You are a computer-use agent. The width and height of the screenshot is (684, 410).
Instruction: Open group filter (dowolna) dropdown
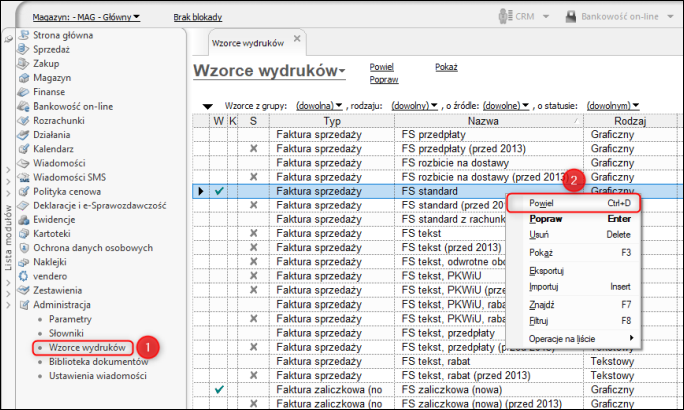click(319, 106)
